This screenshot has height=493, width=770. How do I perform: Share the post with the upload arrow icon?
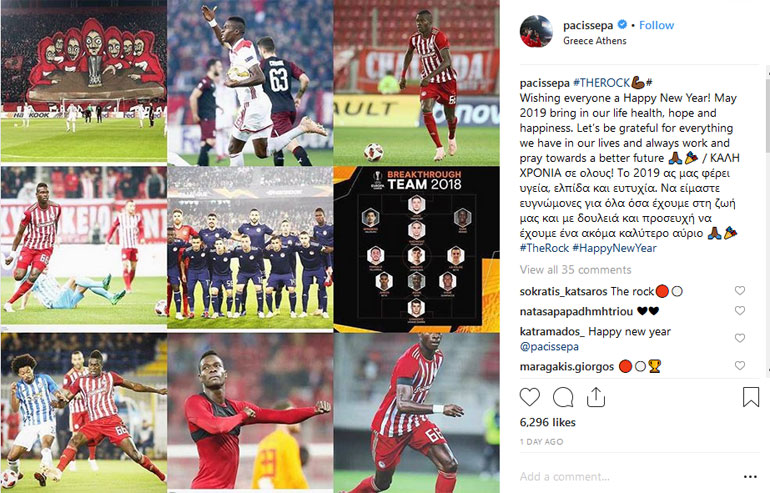pos(596,397)
